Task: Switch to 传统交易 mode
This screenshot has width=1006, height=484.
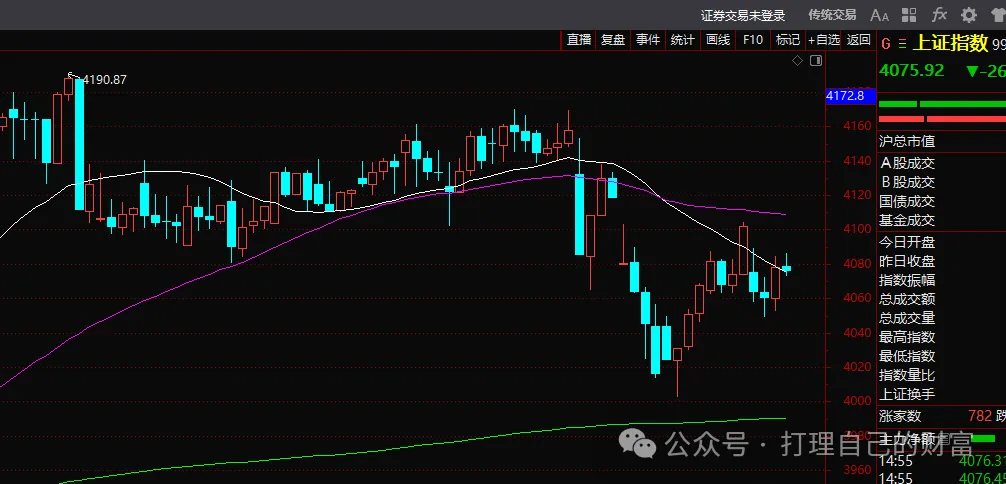Action: [832, 15]
